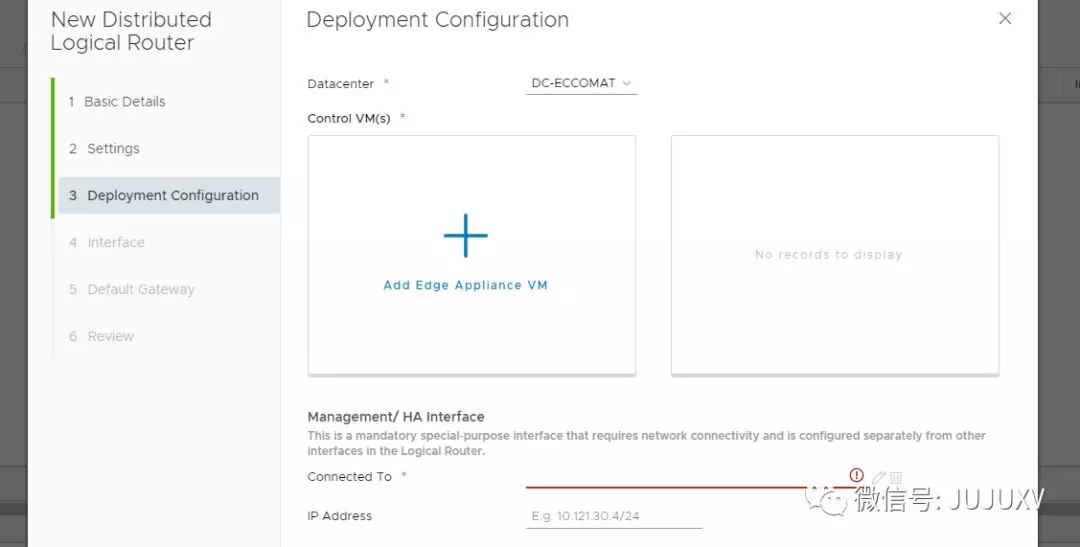Click the Control VM(s) label
The image size is (1080, 547).
pyautogui.click(x=349, y=118)
